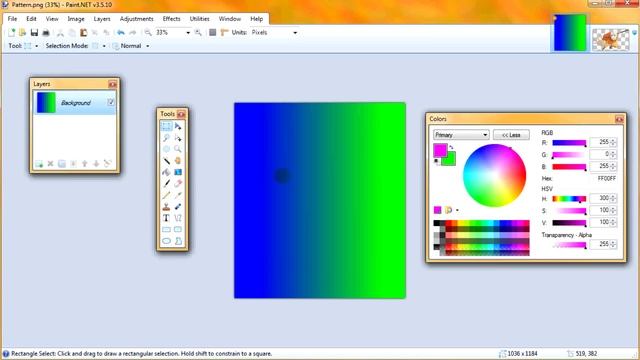This screenshot has height=360, width=640.
Task: Click the Hex value field FF00FF
Action: coord(607,178)
